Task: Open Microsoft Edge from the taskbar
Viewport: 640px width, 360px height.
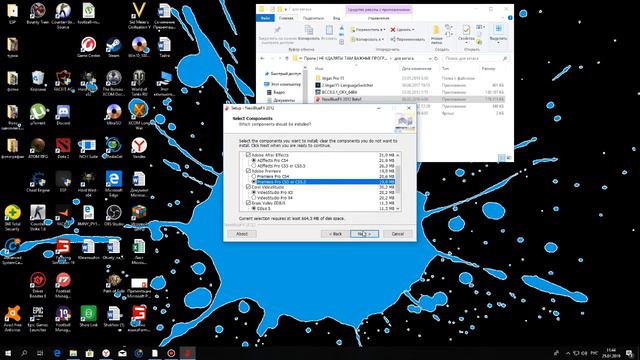Action: point(57,353)
